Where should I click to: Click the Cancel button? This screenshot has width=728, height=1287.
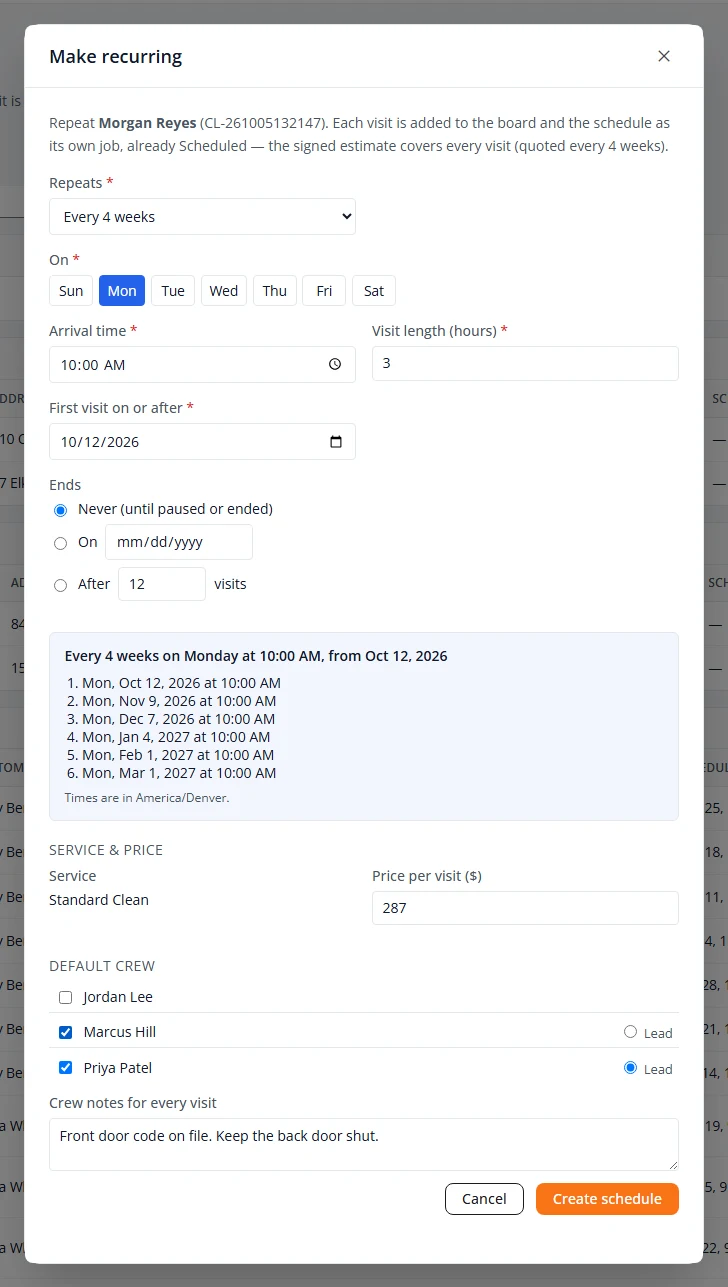(484, 1199)
